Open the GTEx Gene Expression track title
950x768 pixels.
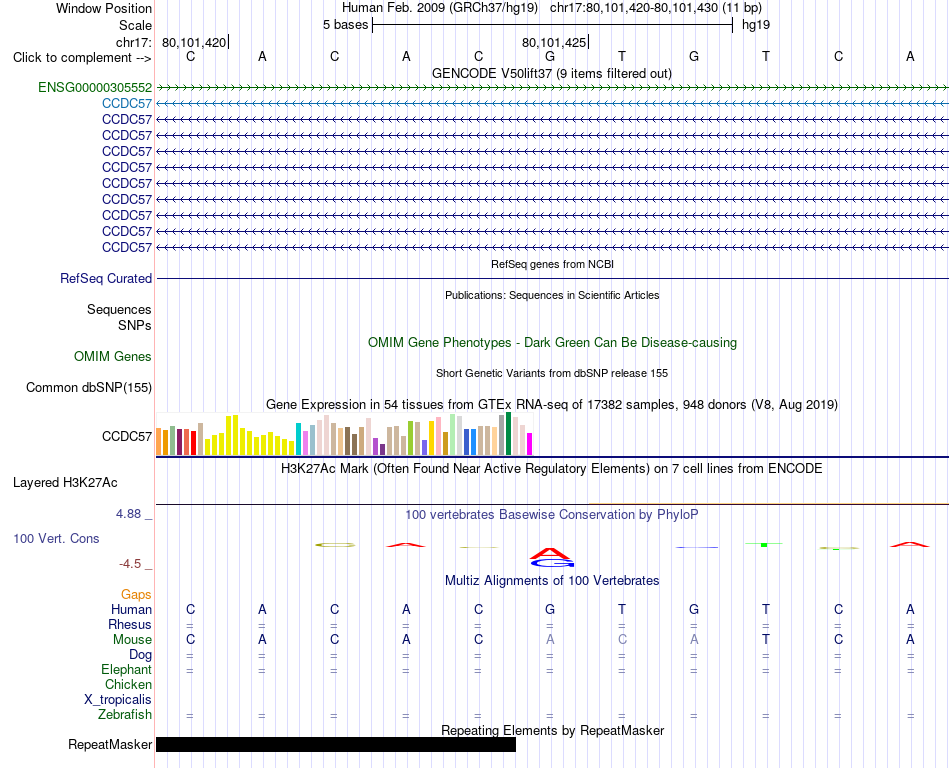coord(552,405)
